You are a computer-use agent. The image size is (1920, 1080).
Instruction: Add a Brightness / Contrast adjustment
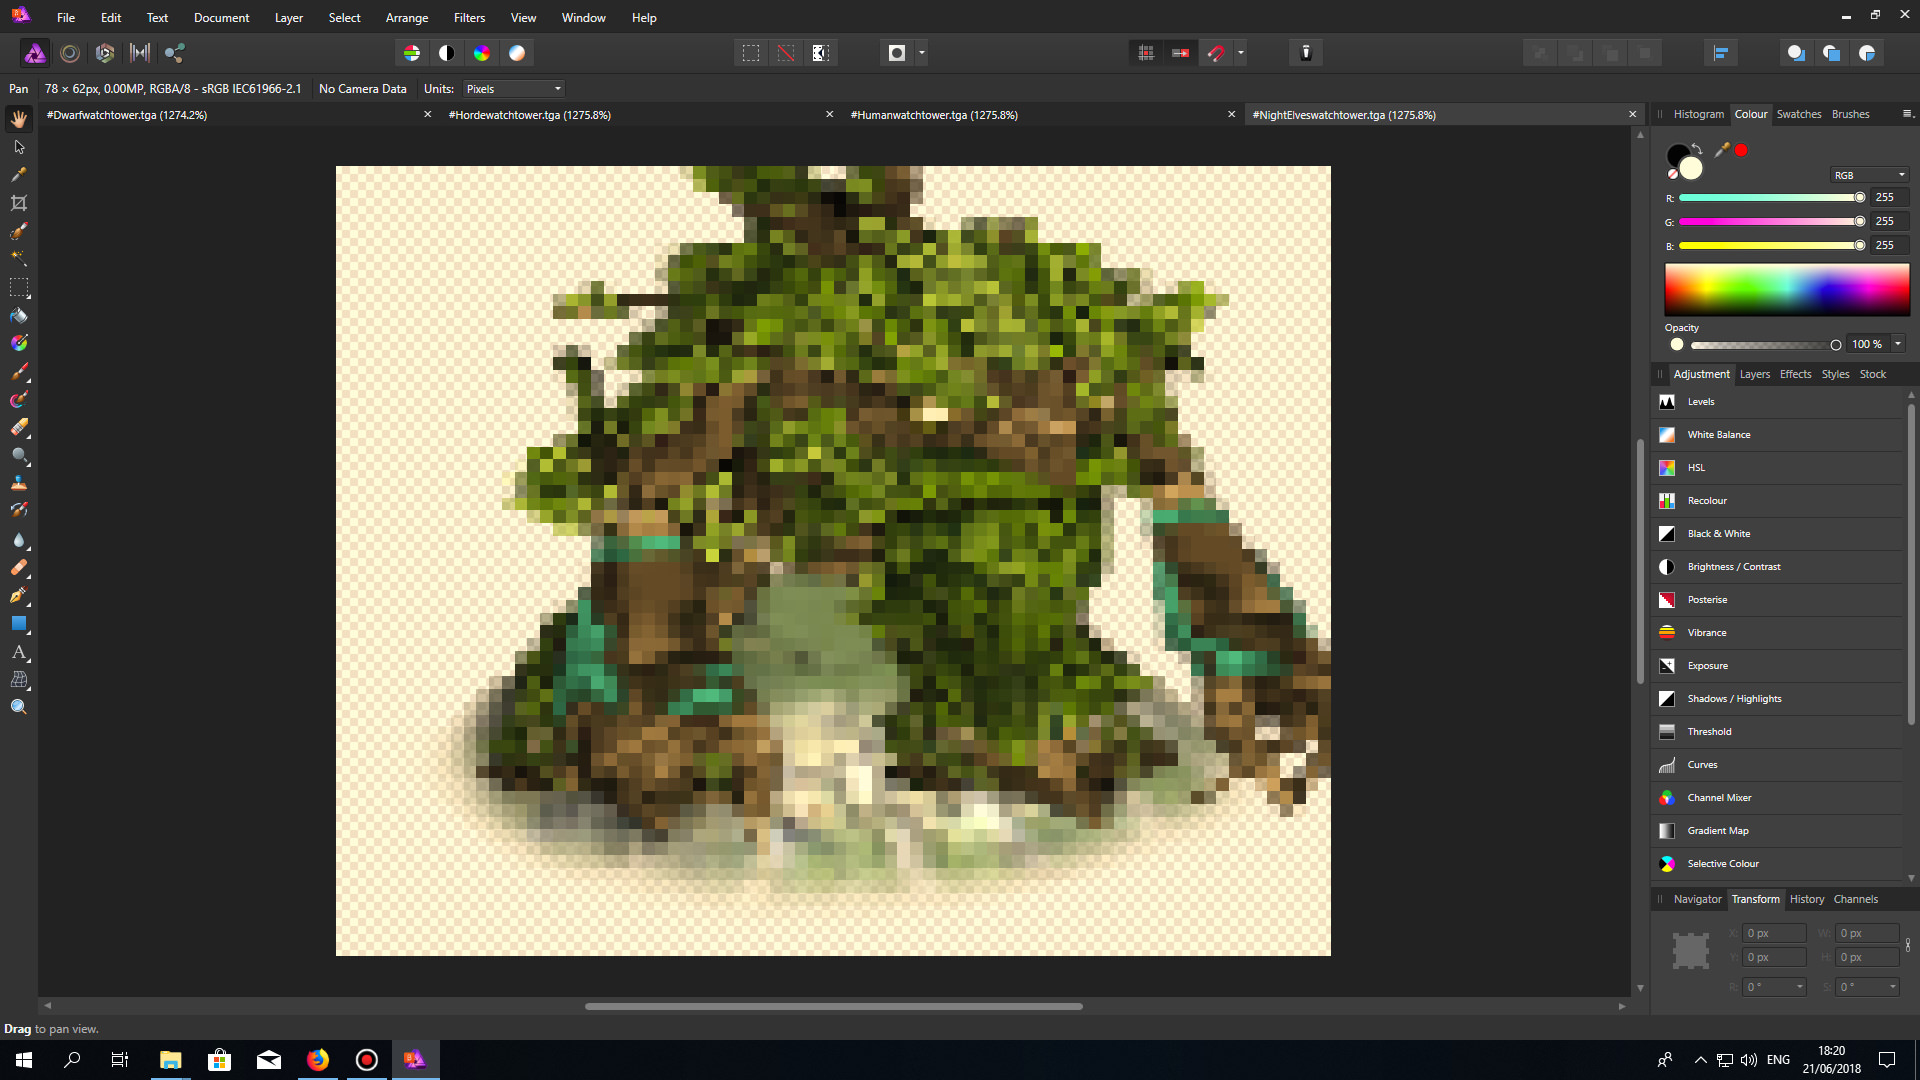click(x=1778, y=567)
